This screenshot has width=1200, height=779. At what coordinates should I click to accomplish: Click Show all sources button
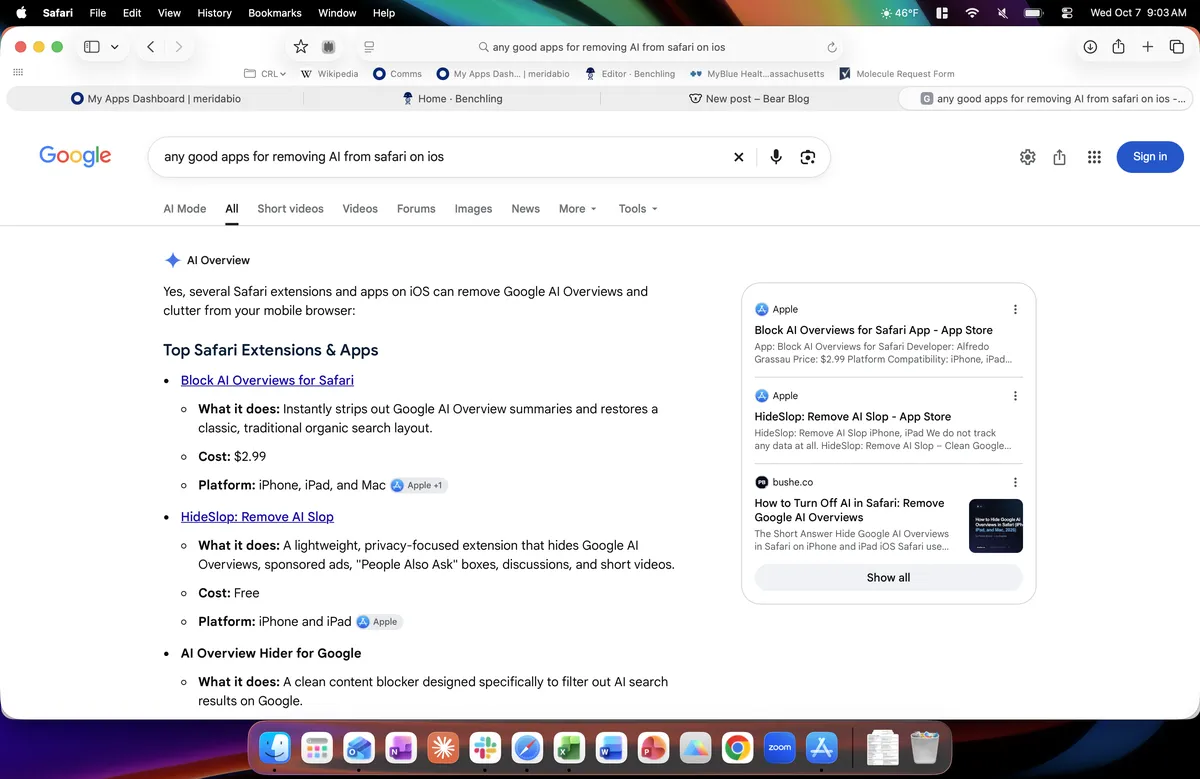pyautogui.click(x=888, y=578)
